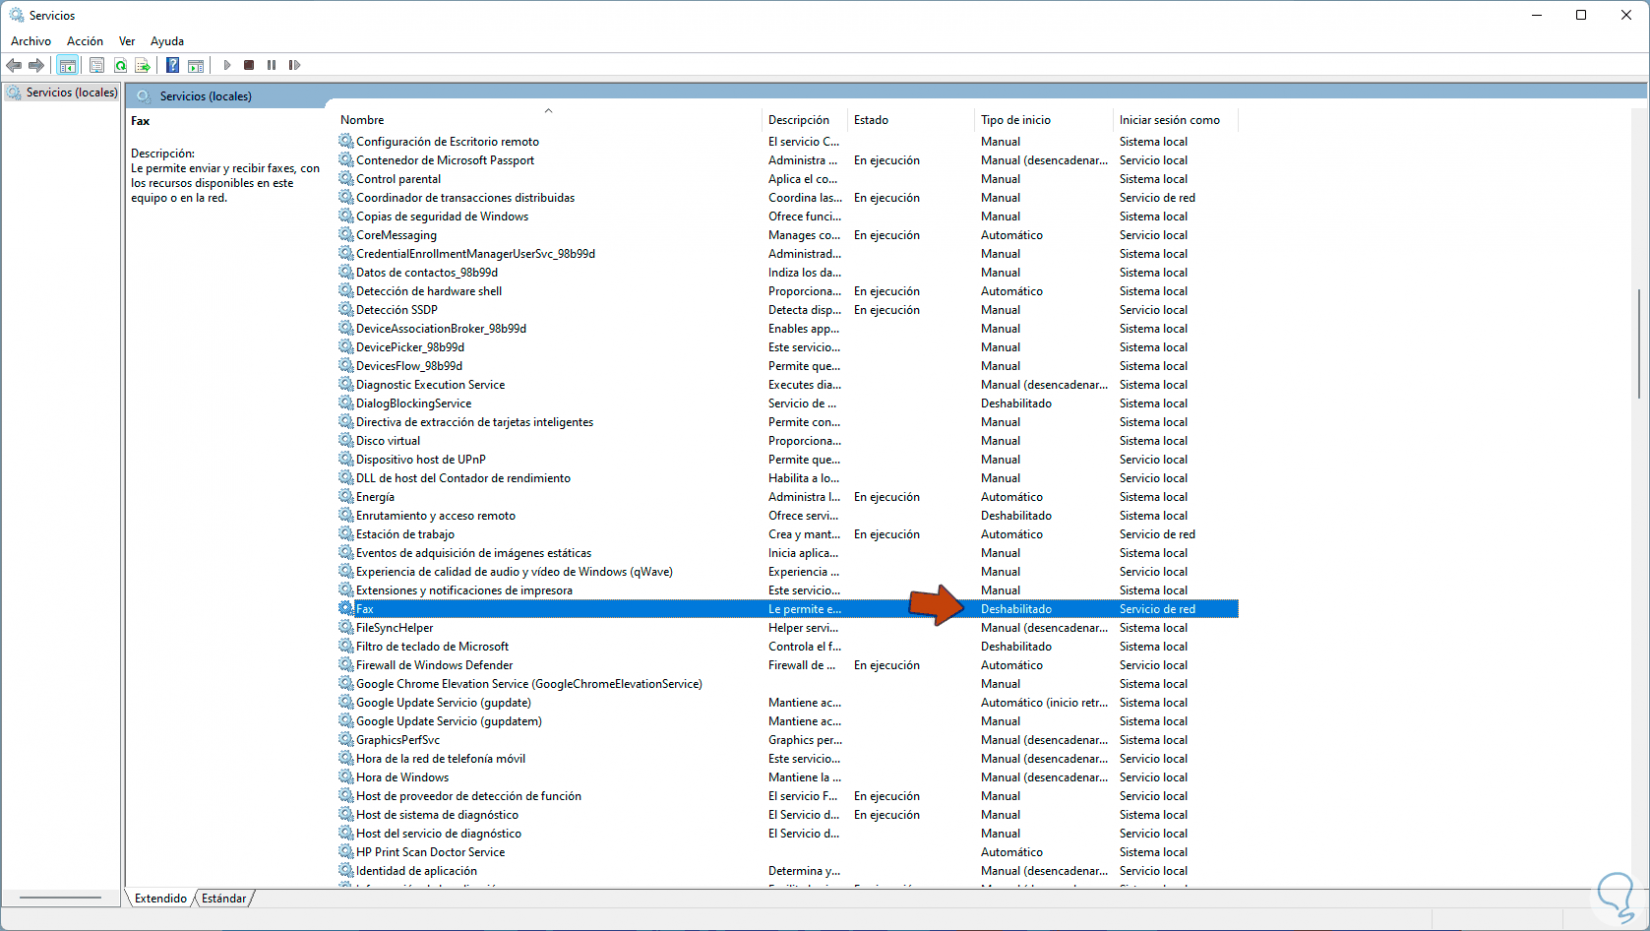Image resolution: width=1650 pixels, height=931 pixels.
Task: Open the Acción menu
Action: pos(85,41)
